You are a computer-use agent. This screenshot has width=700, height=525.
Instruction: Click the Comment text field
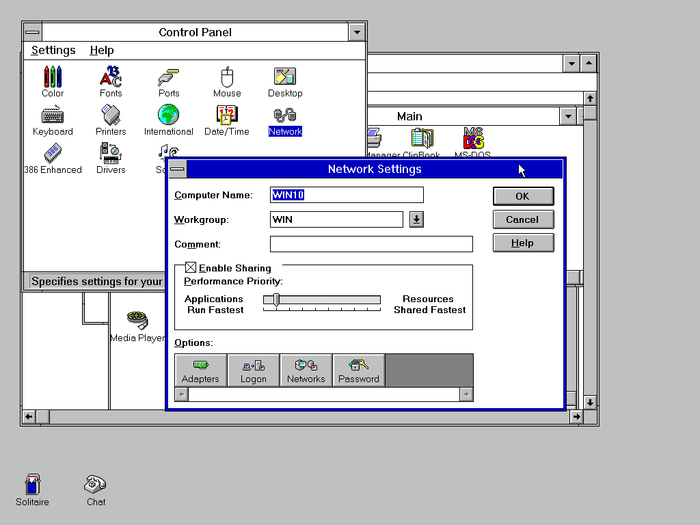[371, 244]
